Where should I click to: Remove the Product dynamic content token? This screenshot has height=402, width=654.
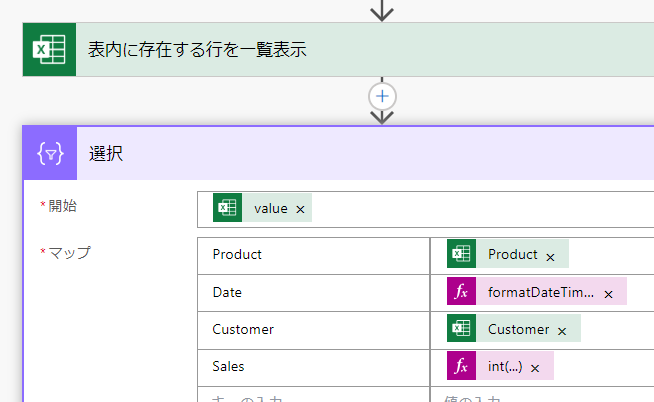click(x=550, y=256)
